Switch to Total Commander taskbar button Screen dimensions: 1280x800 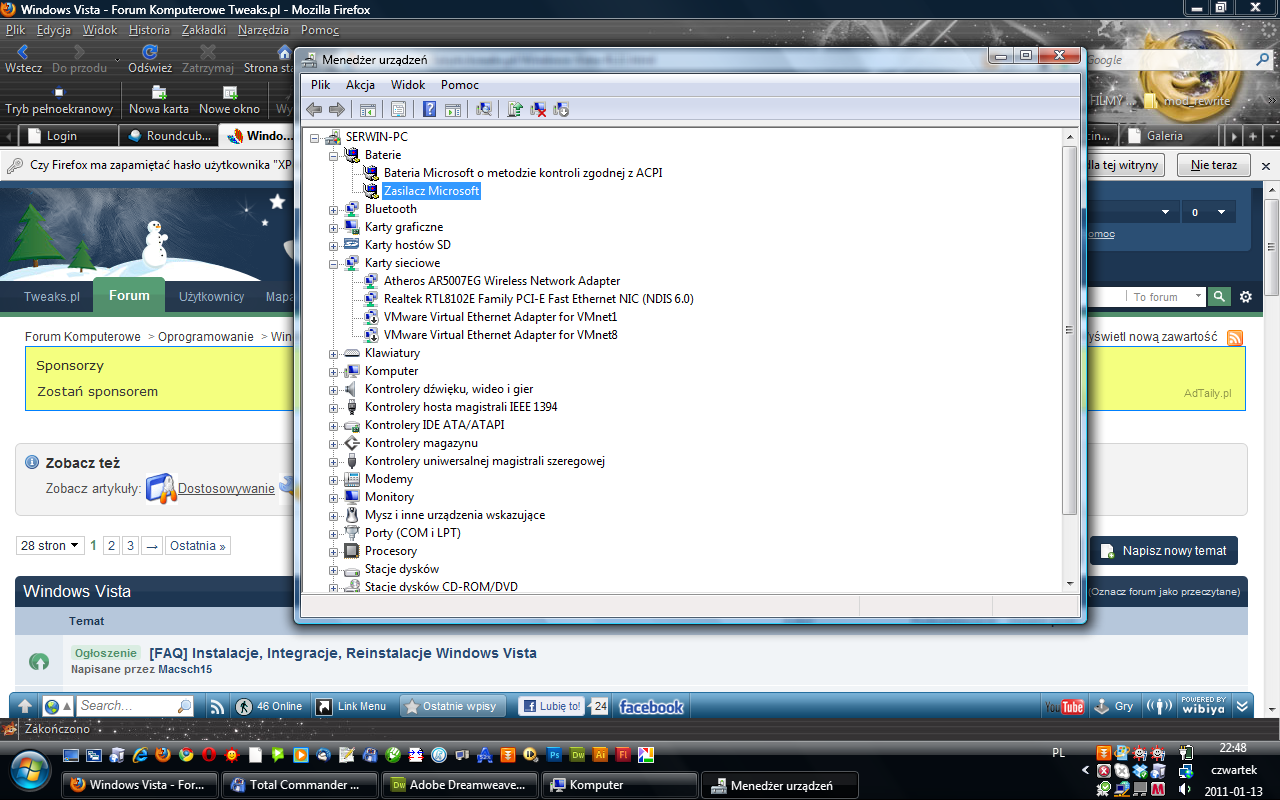click(x=299, y=785)
